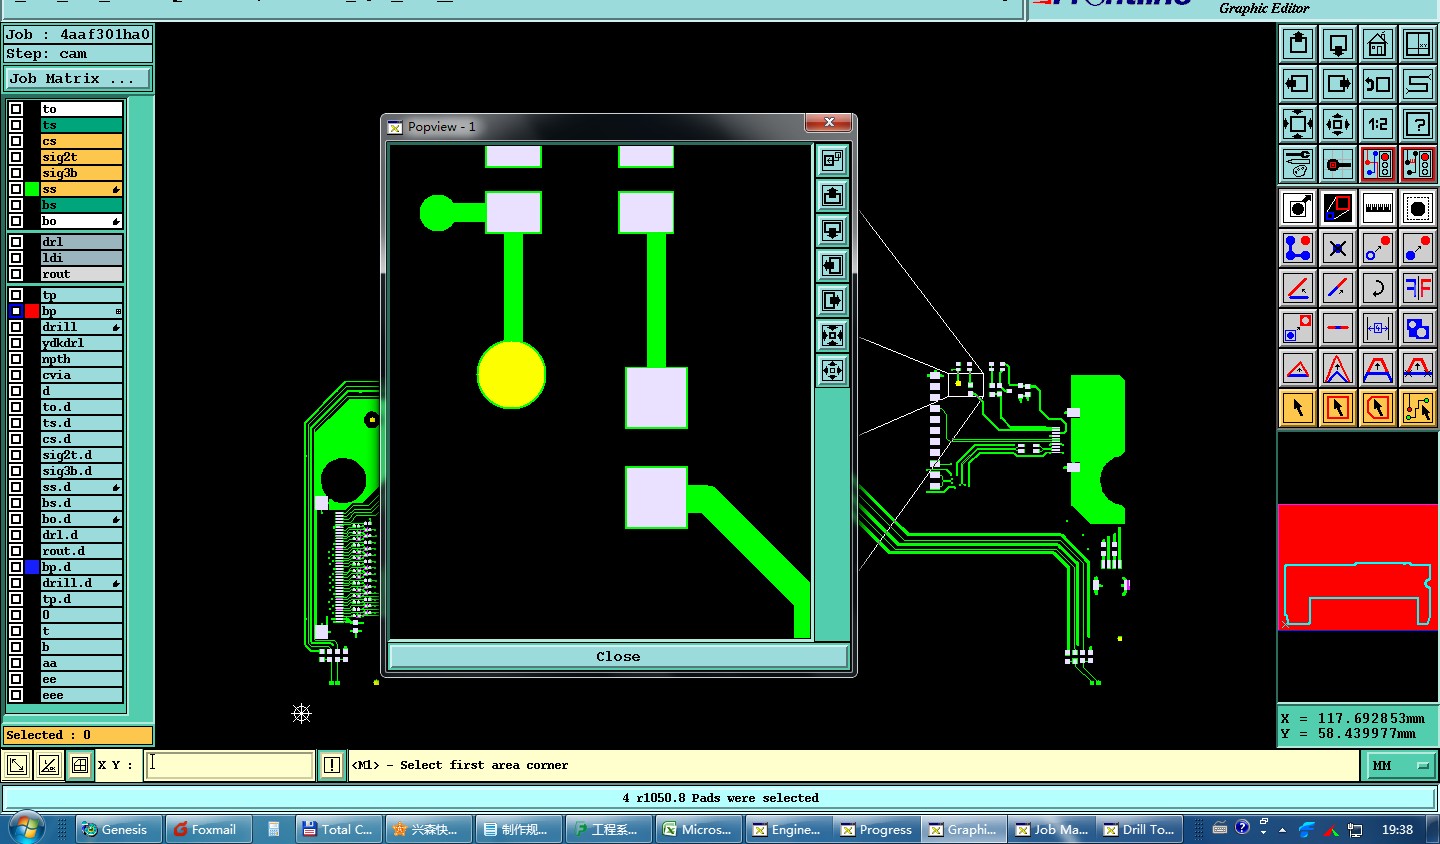This screenshot has height=844, width=1440.
Task: Open the question mark help icon
Action: [x=1418, y=124]
